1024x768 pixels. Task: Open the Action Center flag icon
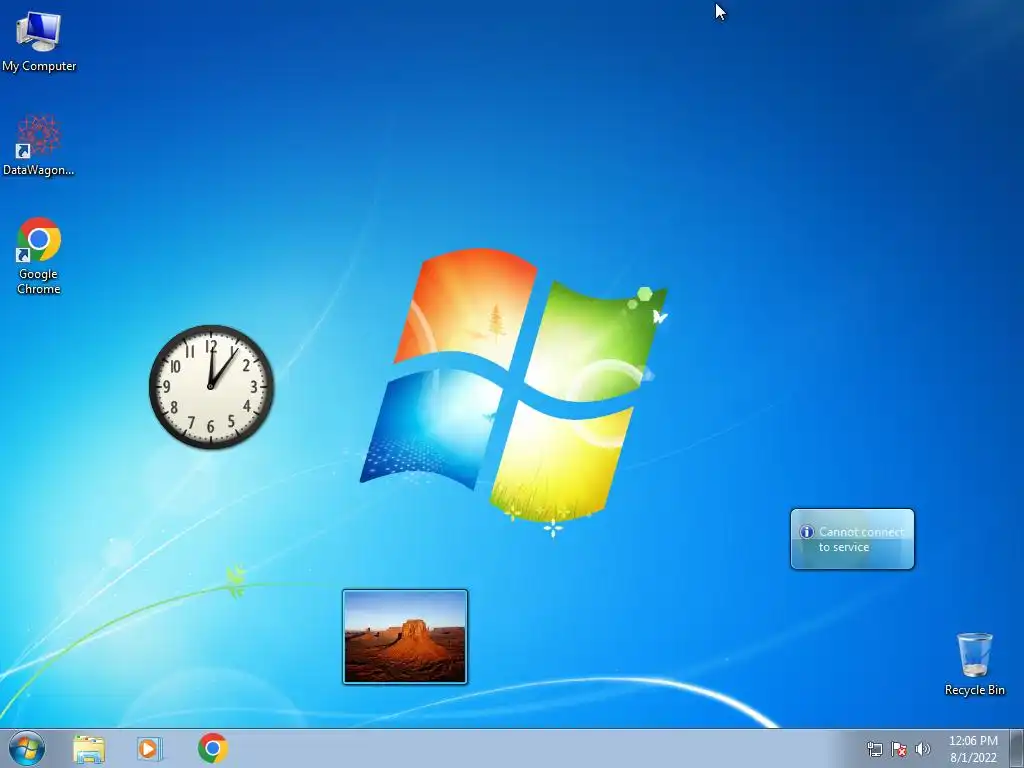coord(899,749)
